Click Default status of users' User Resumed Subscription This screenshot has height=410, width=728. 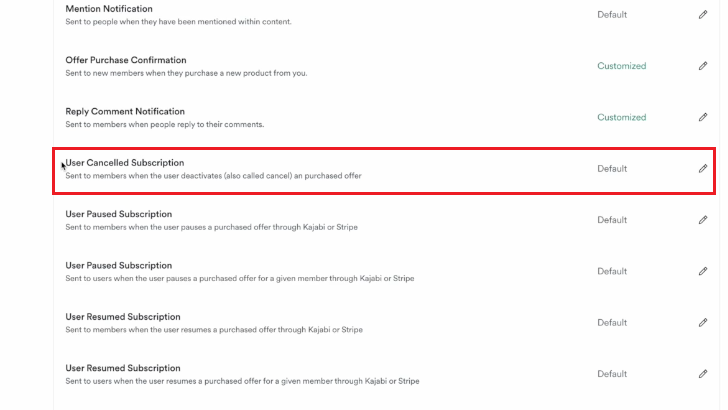point(612,374)
